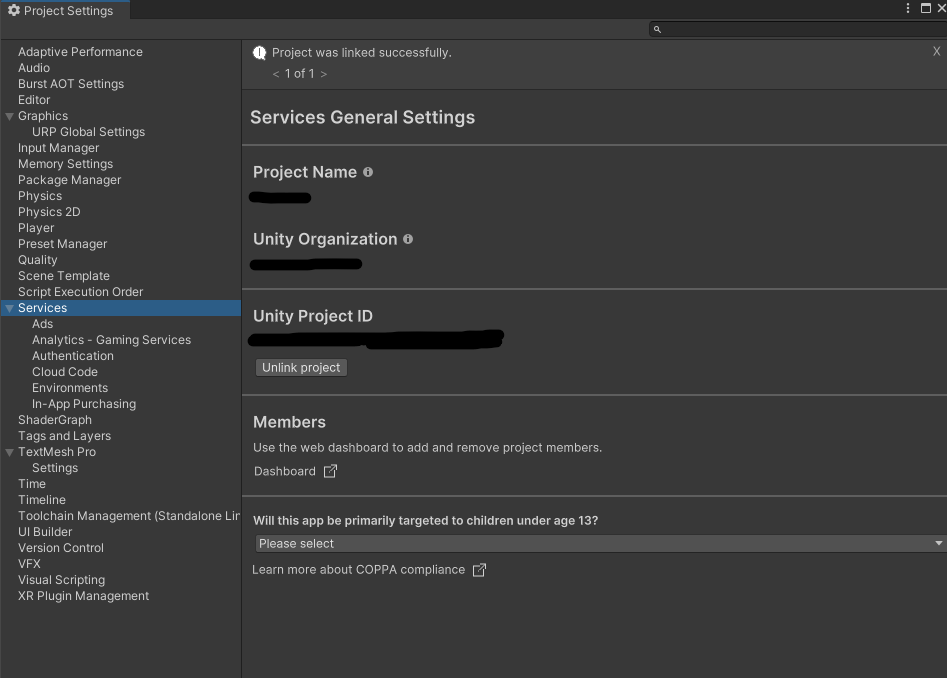Screen dimensions: 947x678
Task: Click the Unity Organization info icon
Action: 408,239
